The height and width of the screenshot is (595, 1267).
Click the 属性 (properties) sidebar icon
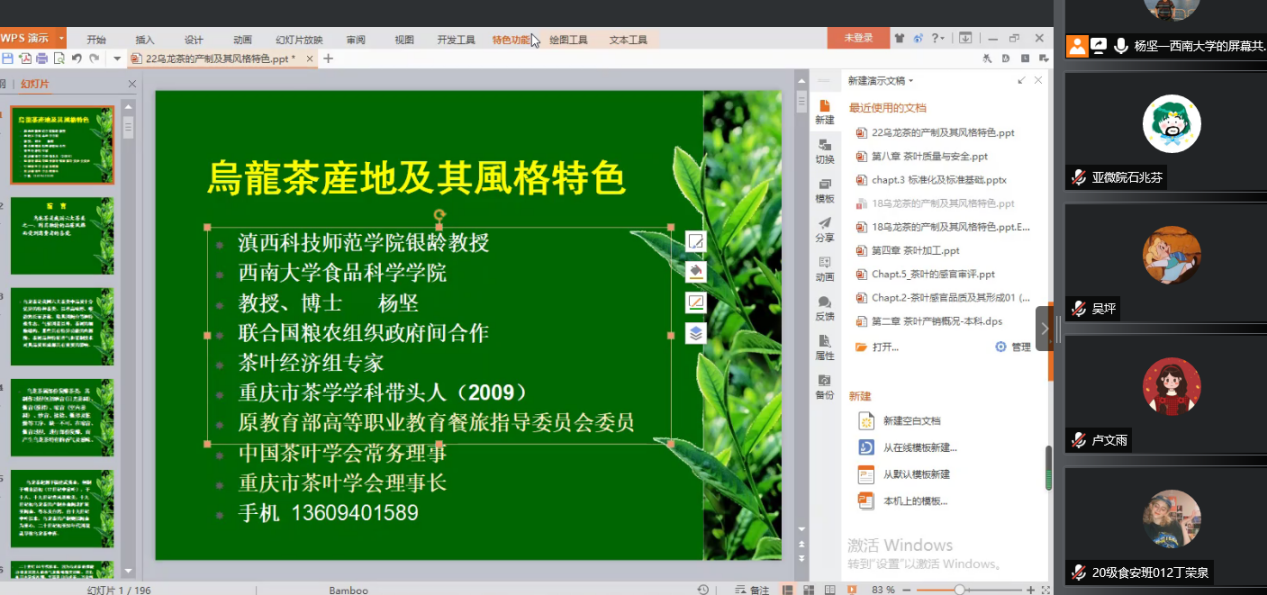[824, 347]
